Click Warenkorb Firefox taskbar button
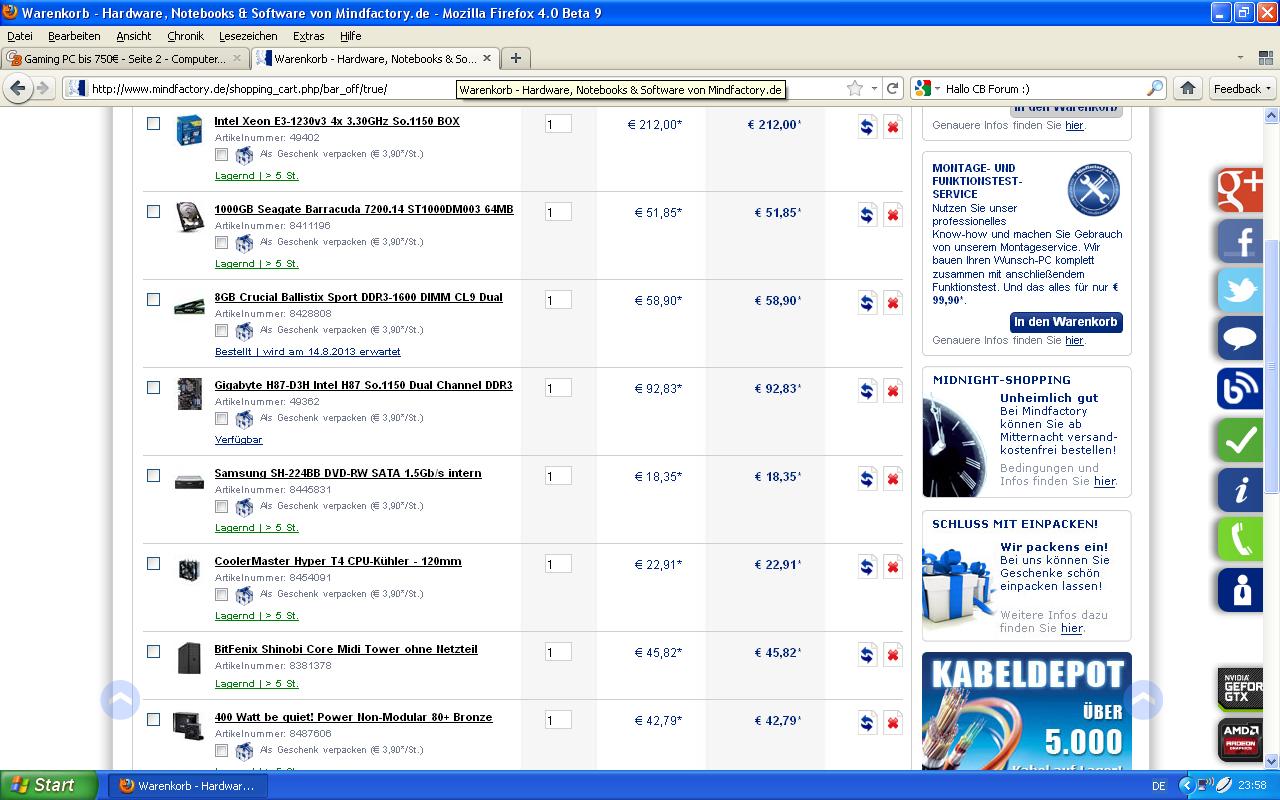 point(188,785)
